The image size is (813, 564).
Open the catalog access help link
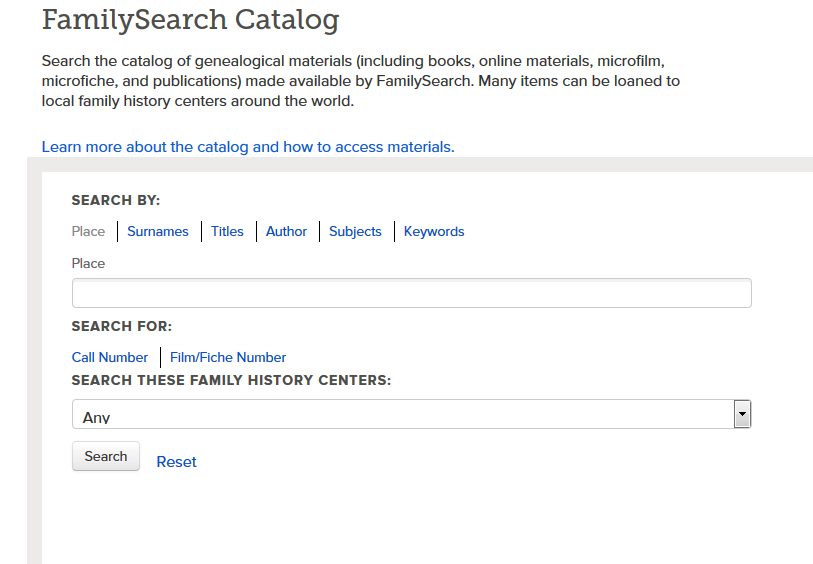(x=248, y=147)
